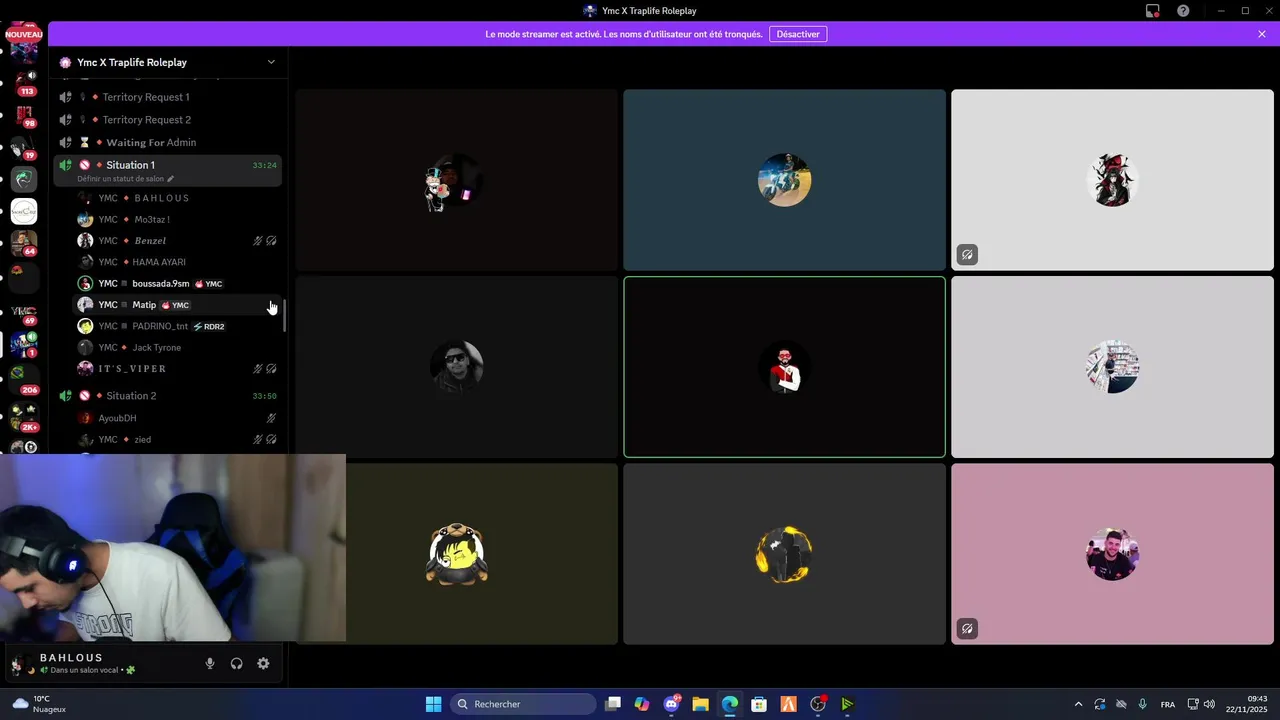Open User Settings gear icon

point(263,663)
